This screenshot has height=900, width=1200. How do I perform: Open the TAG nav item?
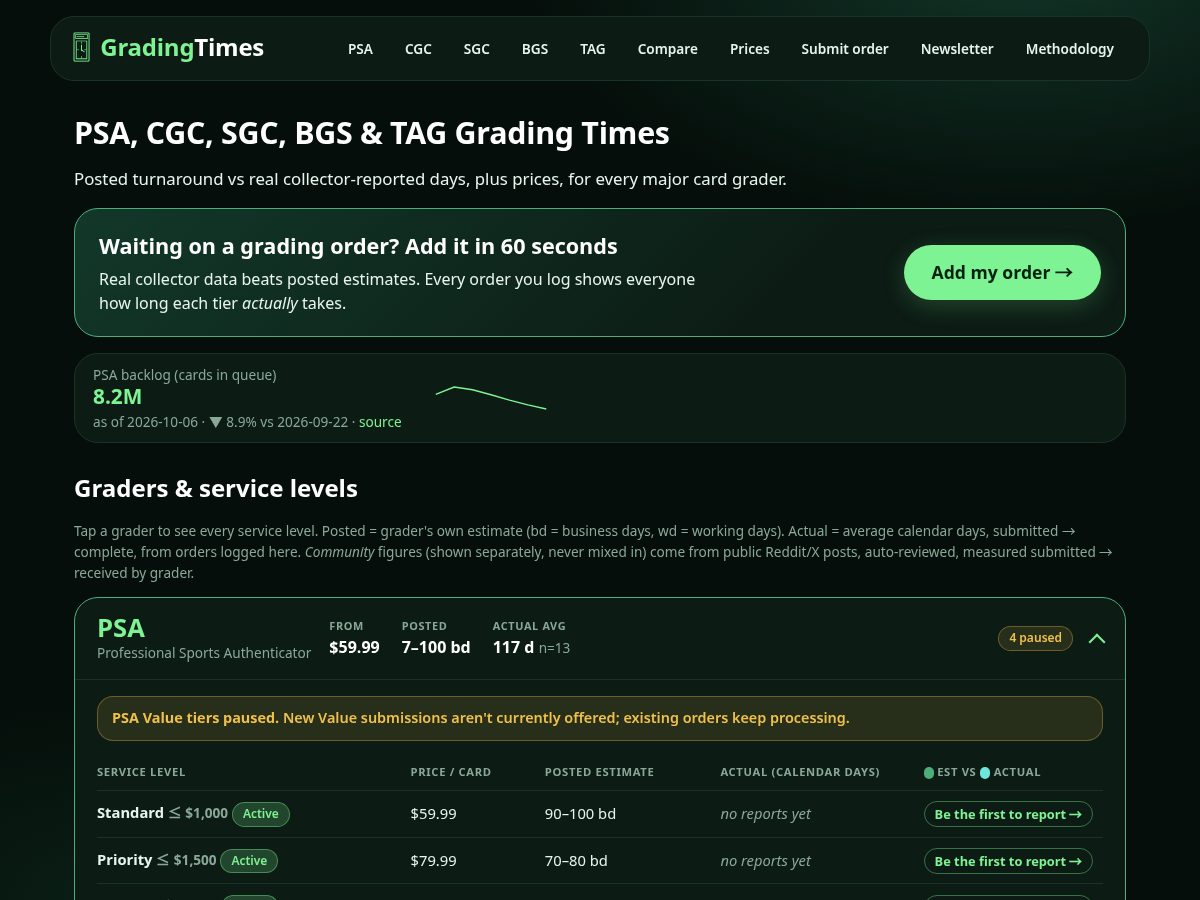pos(593,48)
